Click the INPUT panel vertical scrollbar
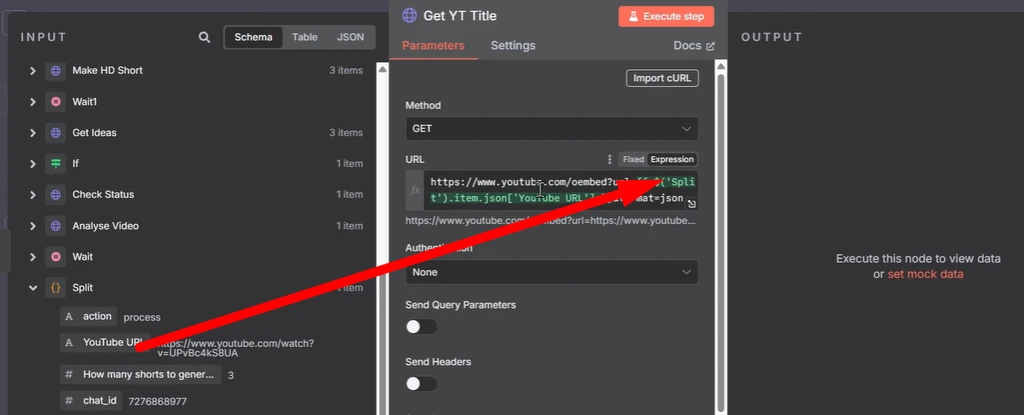Viewport: 1024px width, 415px height. (x=383, y=239)
